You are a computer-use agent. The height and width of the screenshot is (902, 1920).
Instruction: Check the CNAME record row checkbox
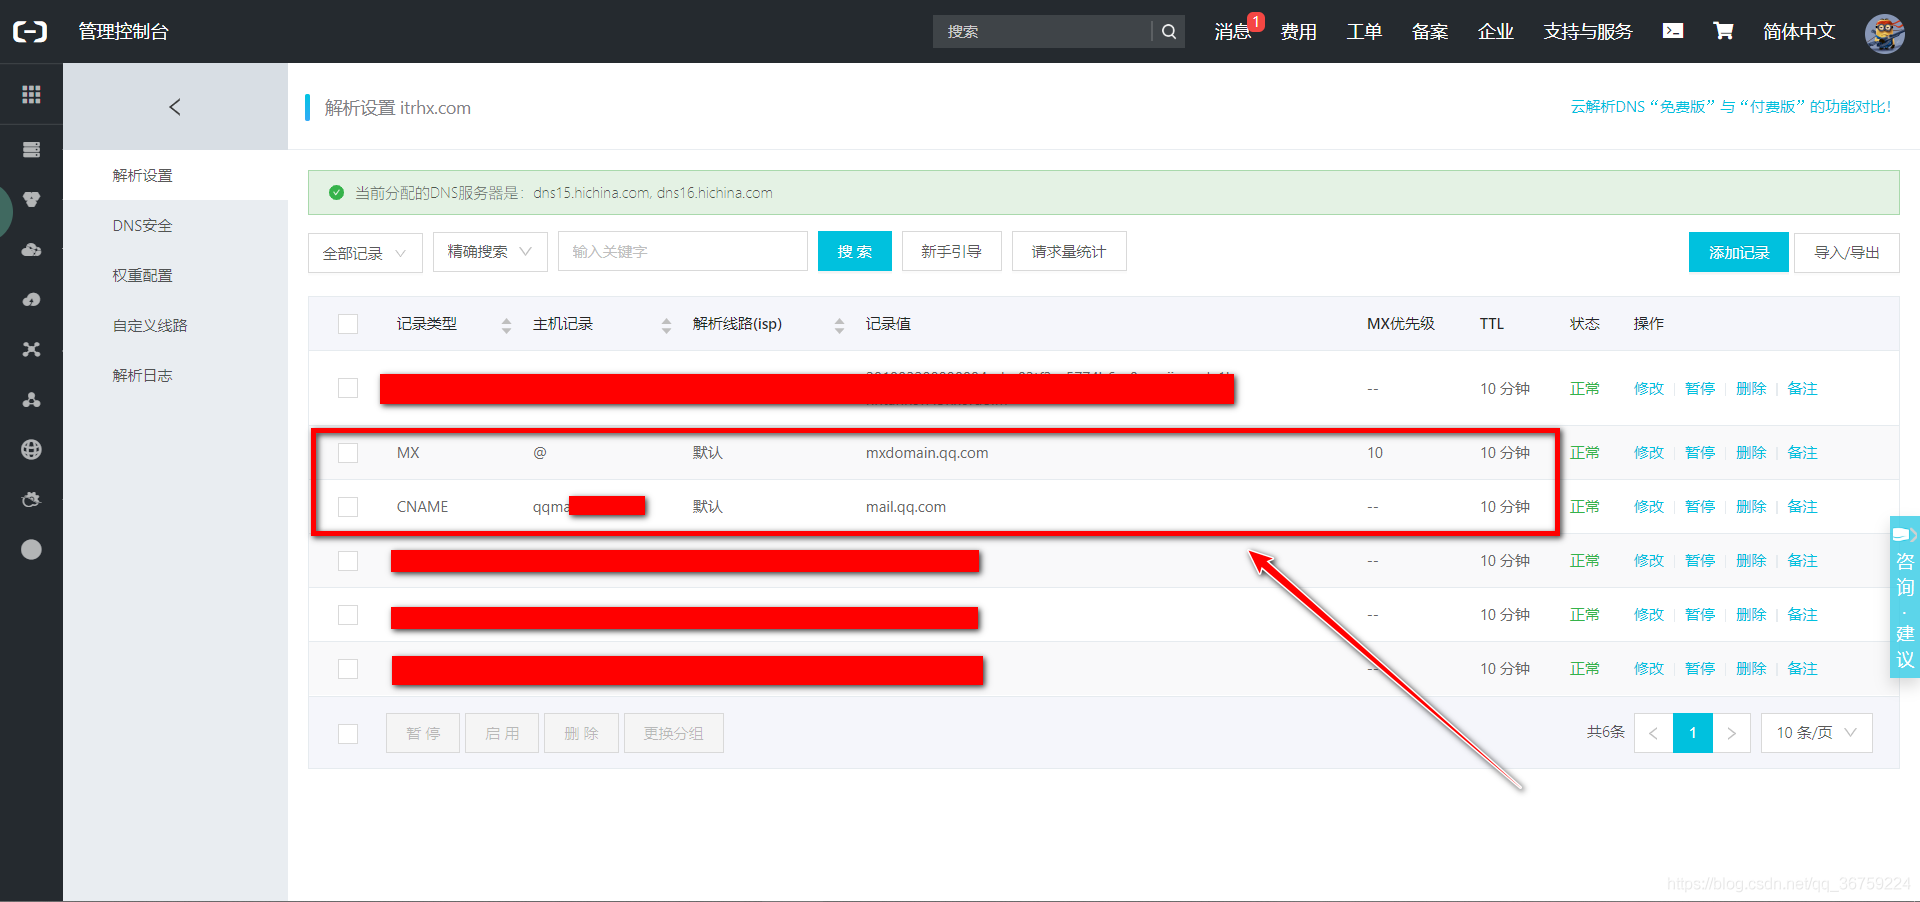click(347, 506)
